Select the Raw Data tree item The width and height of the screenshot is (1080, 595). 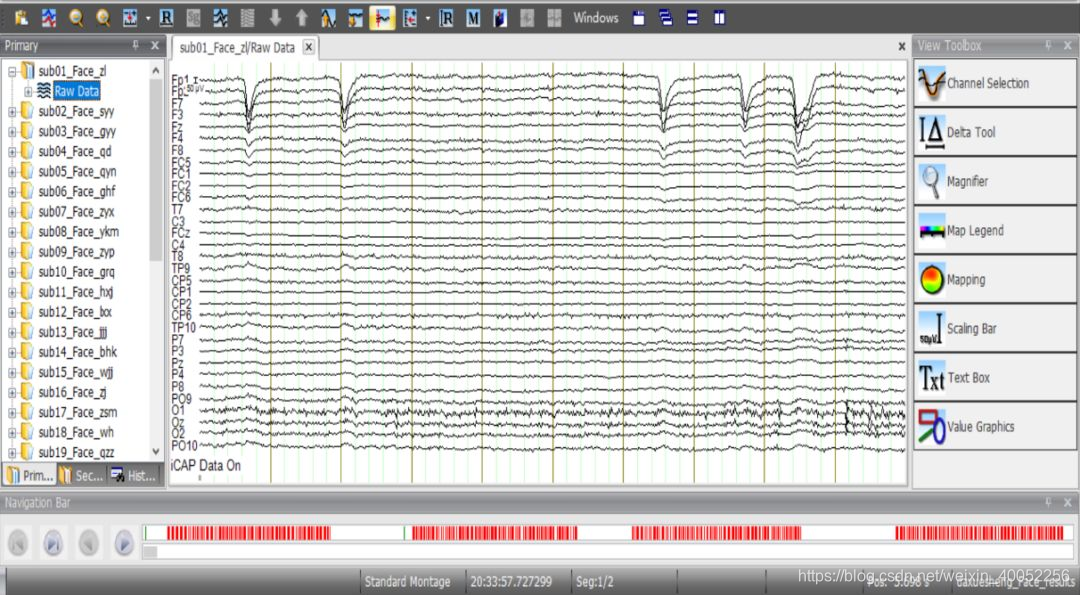click(x=76, y=91)
